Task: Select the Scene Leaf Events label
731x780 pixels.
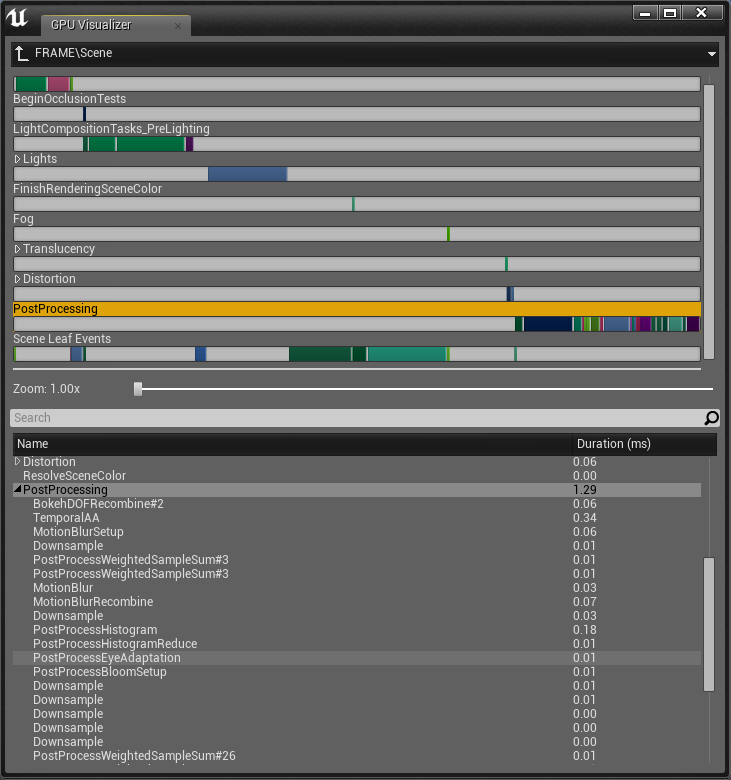Action: (x=62, y=339)
